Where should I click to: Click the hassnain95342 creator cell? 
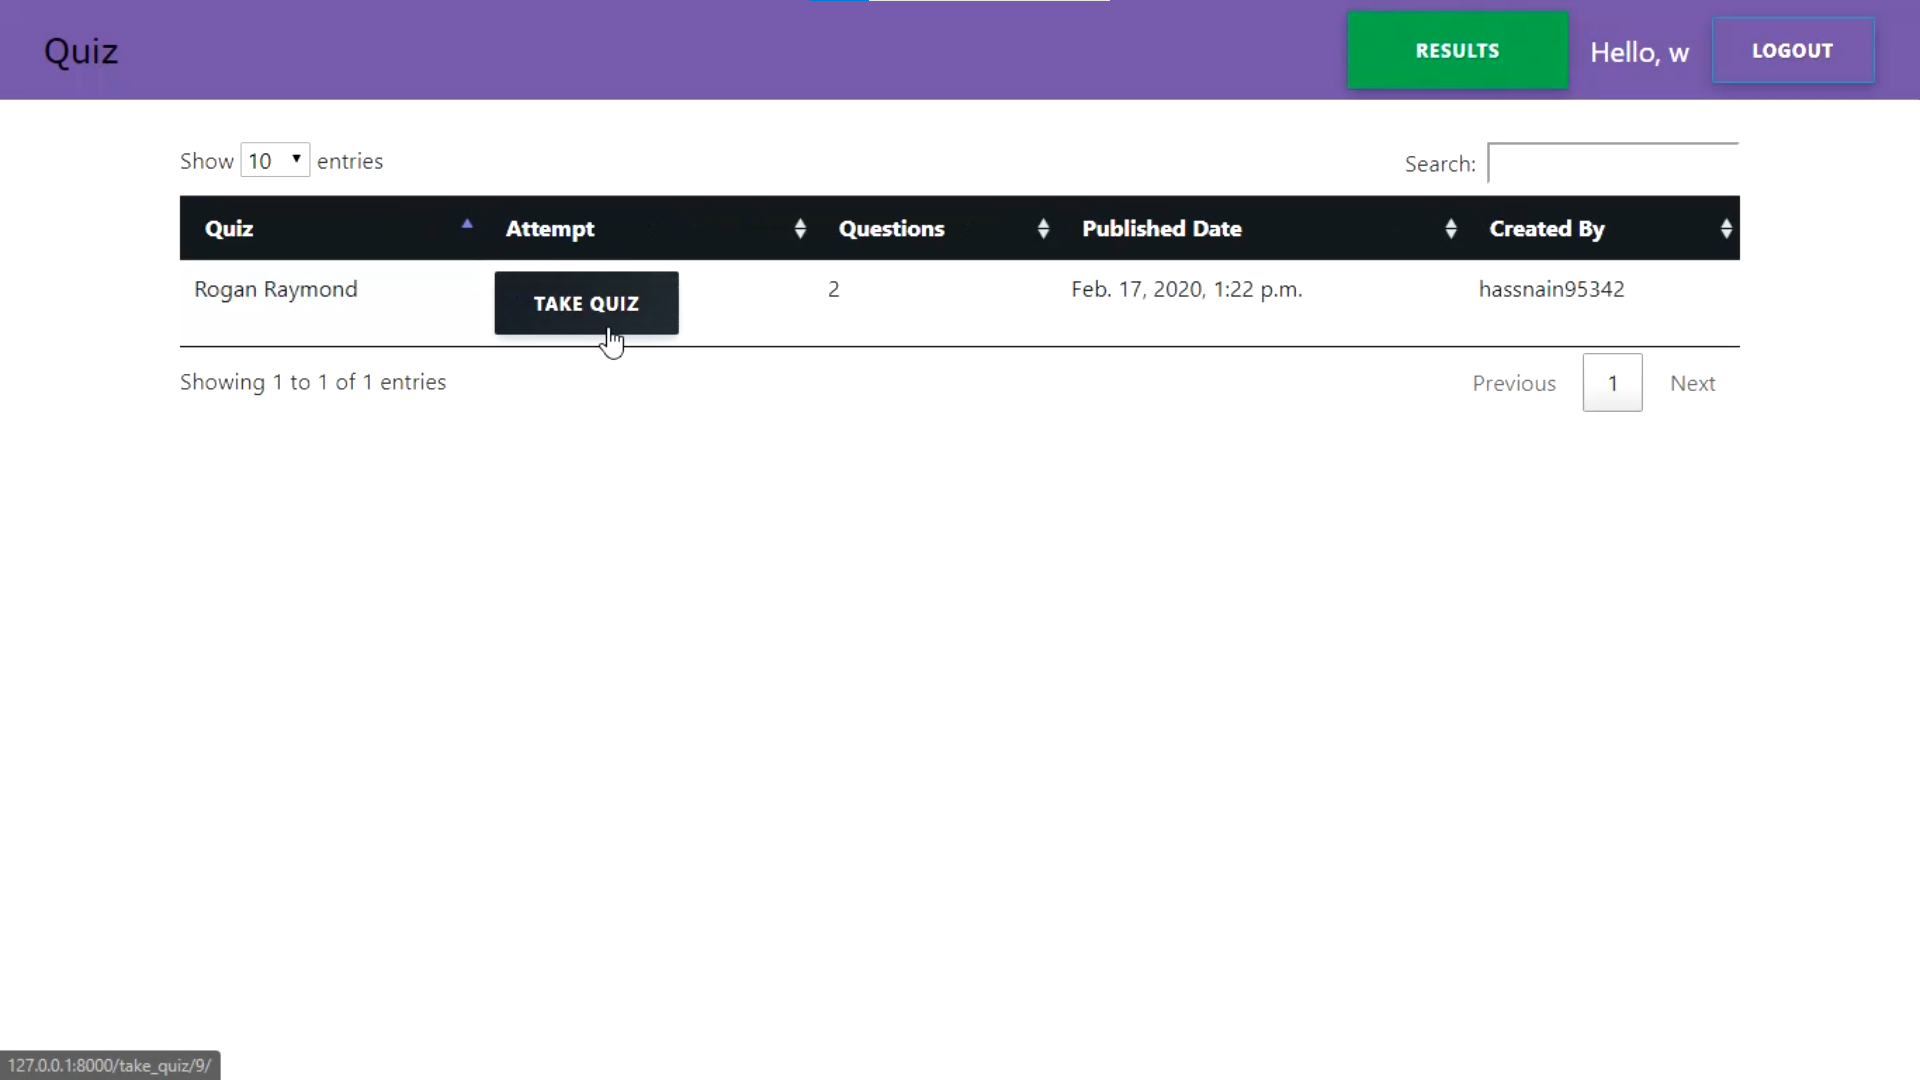(1551, 289)
